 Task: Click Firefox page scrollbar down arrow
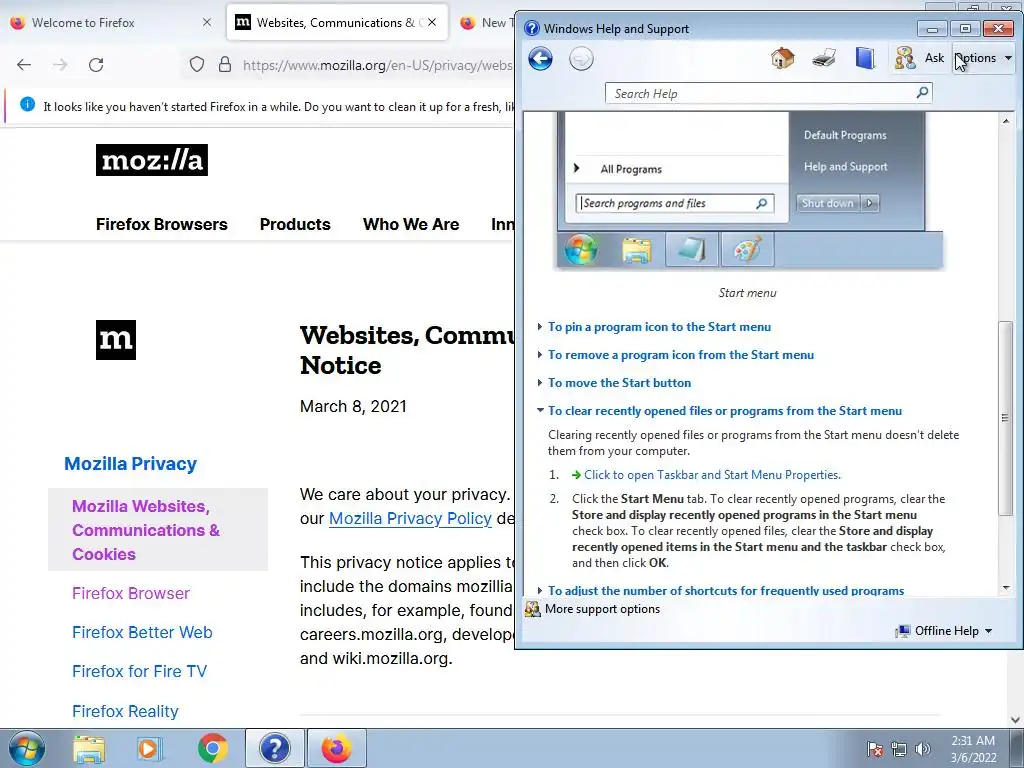[1016, 720]
